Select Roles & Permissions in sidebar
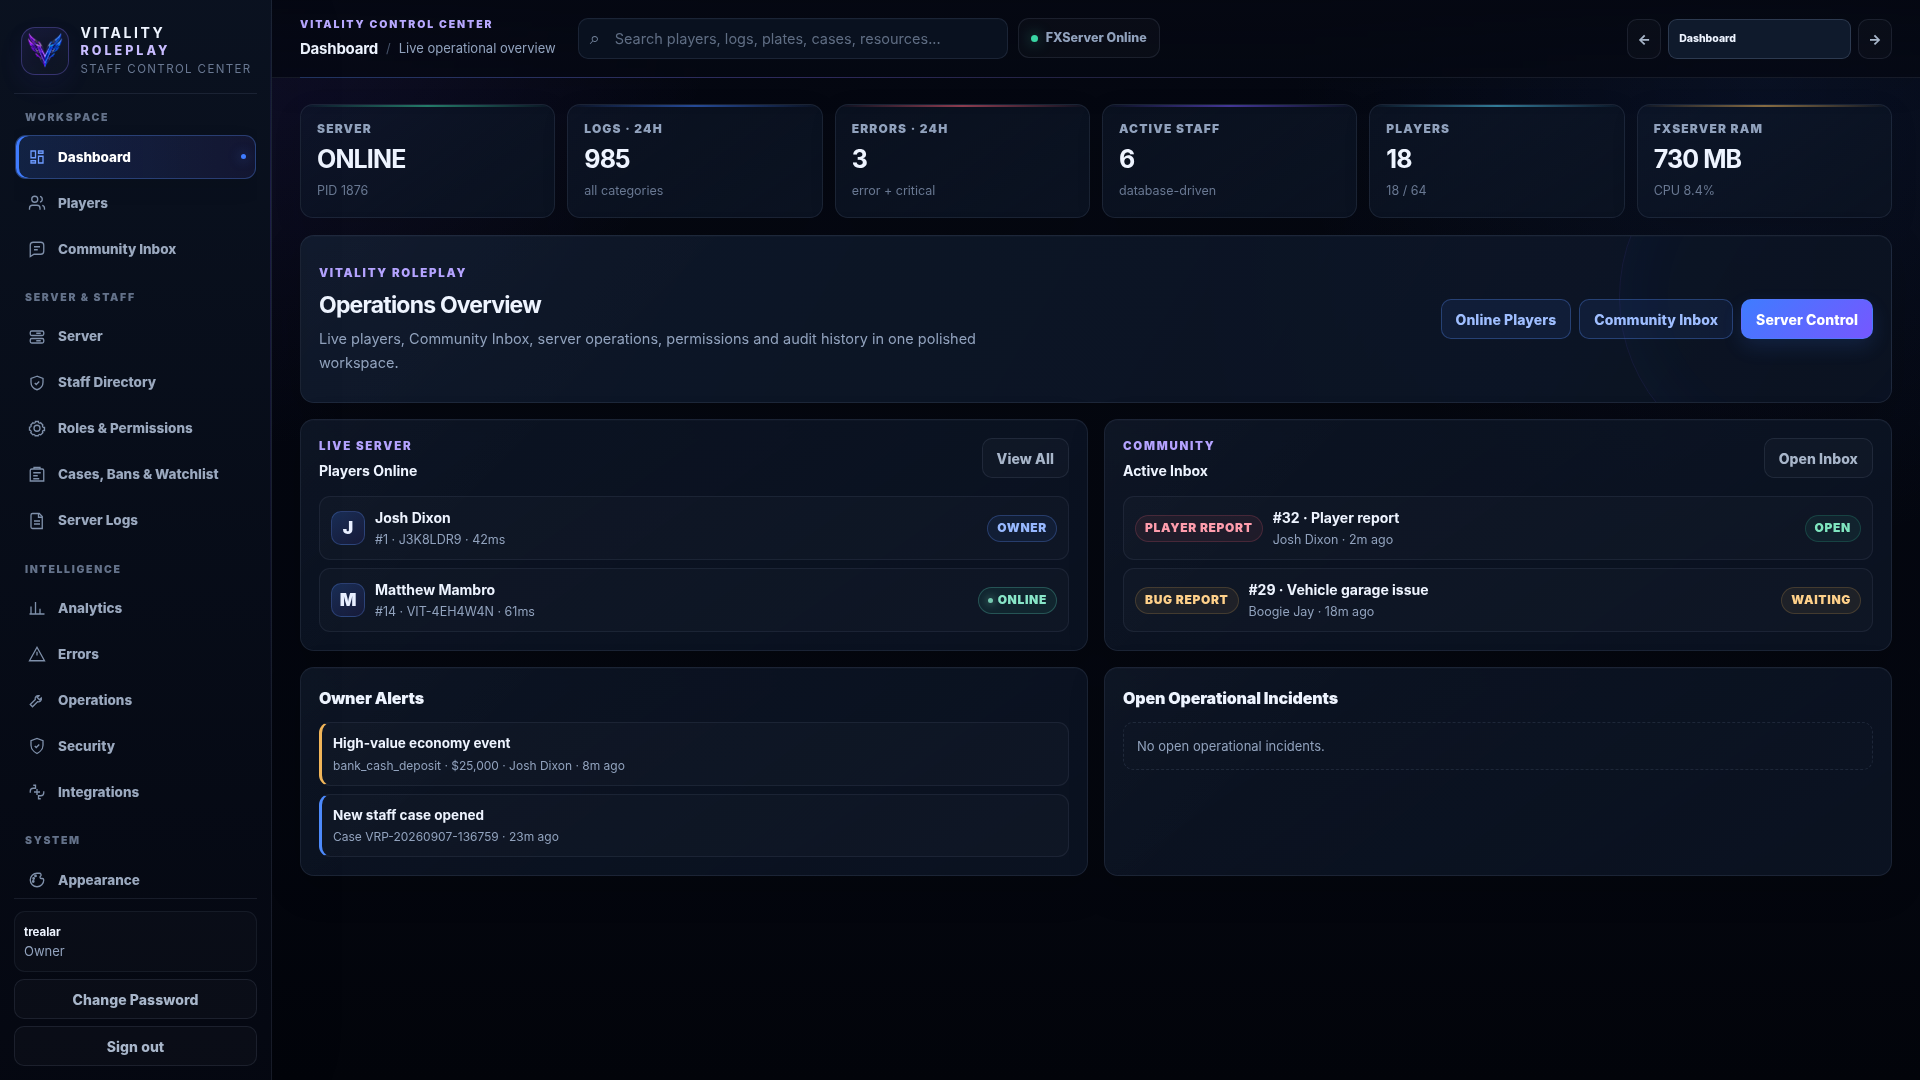 coord(136,428)
